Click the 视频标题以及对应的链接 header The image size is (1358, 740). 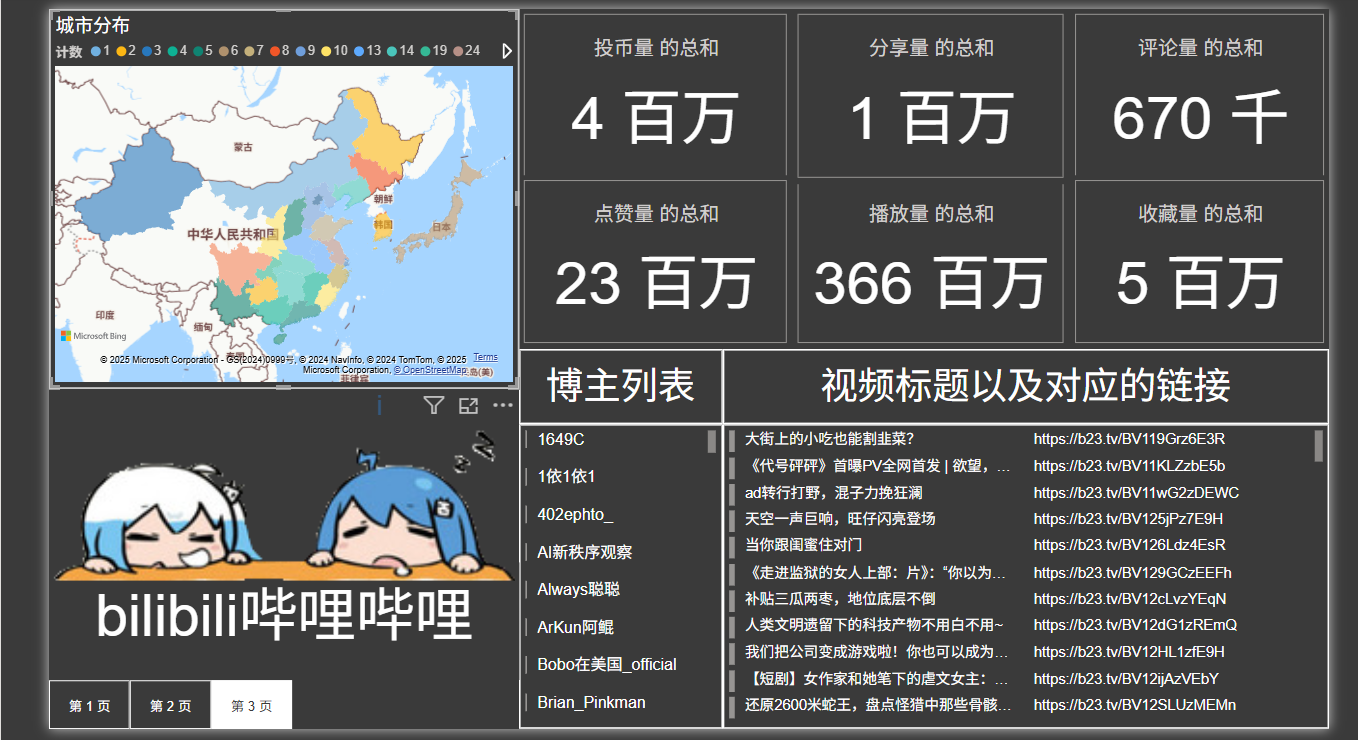[x=1026, y=386]
